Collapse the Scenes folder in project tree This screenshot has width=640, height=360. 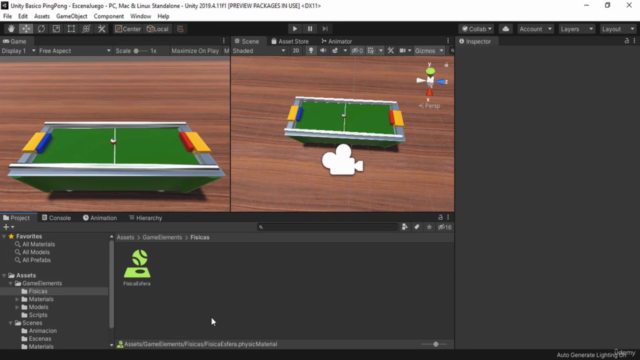11,323
